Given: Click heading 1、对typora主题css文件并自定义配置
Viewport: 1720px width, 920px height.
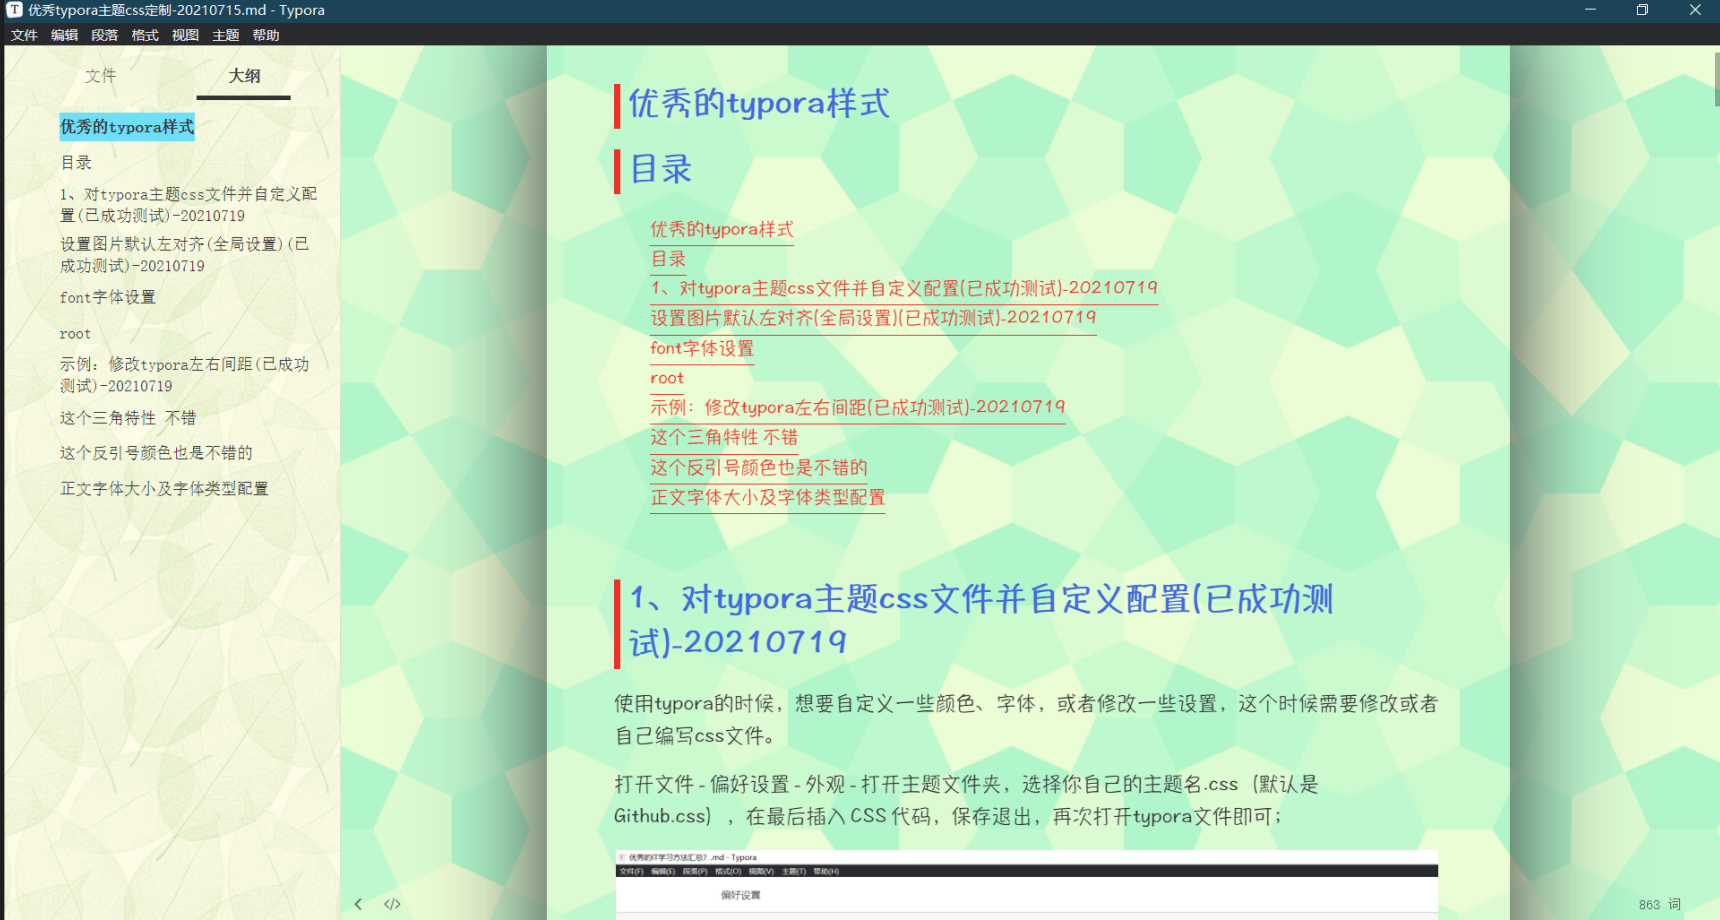Looking at the screenshot, I should pos(981,620).
